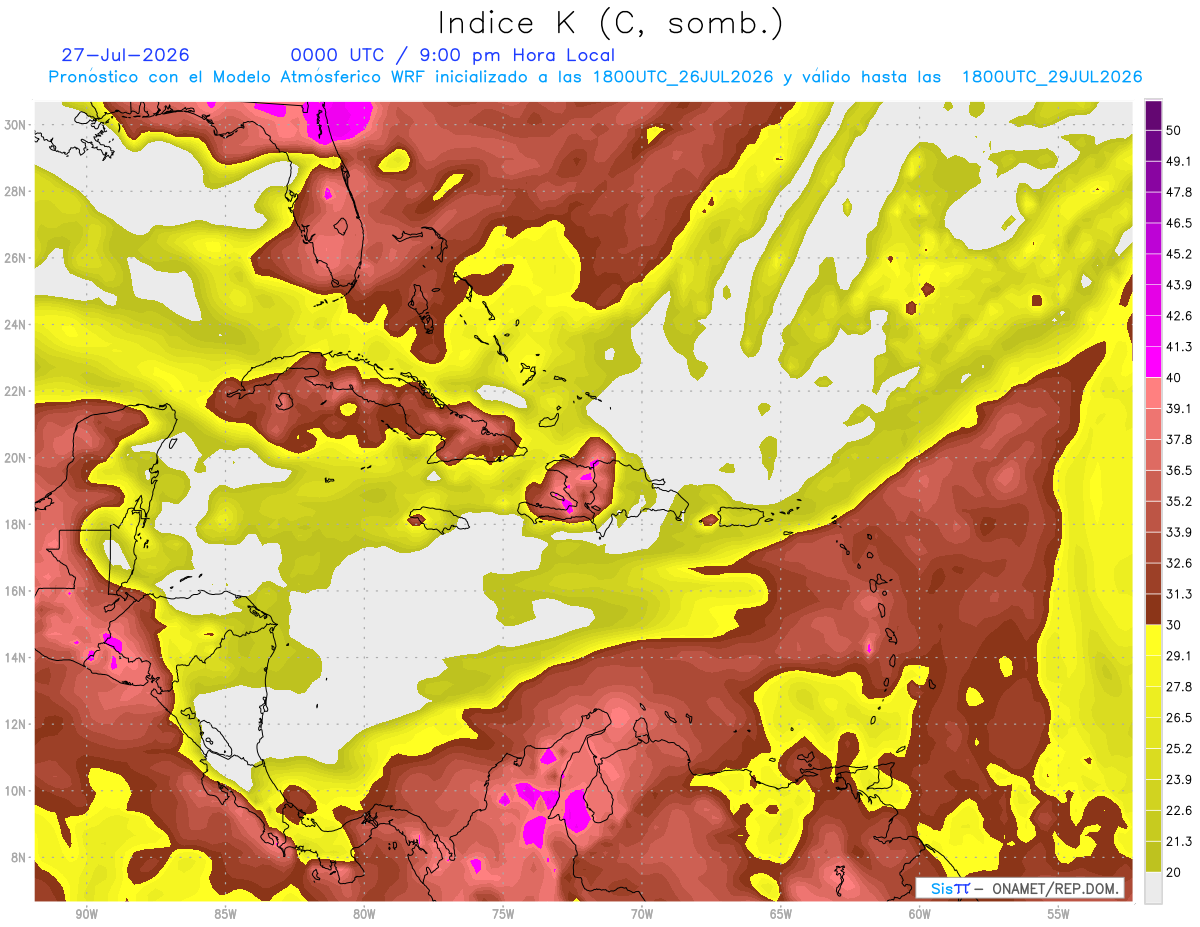Viewport: 1200px width, 927px height.
Task: Click the bright magenta legend swatch just above 40
Action: (x=1153, y=362)
